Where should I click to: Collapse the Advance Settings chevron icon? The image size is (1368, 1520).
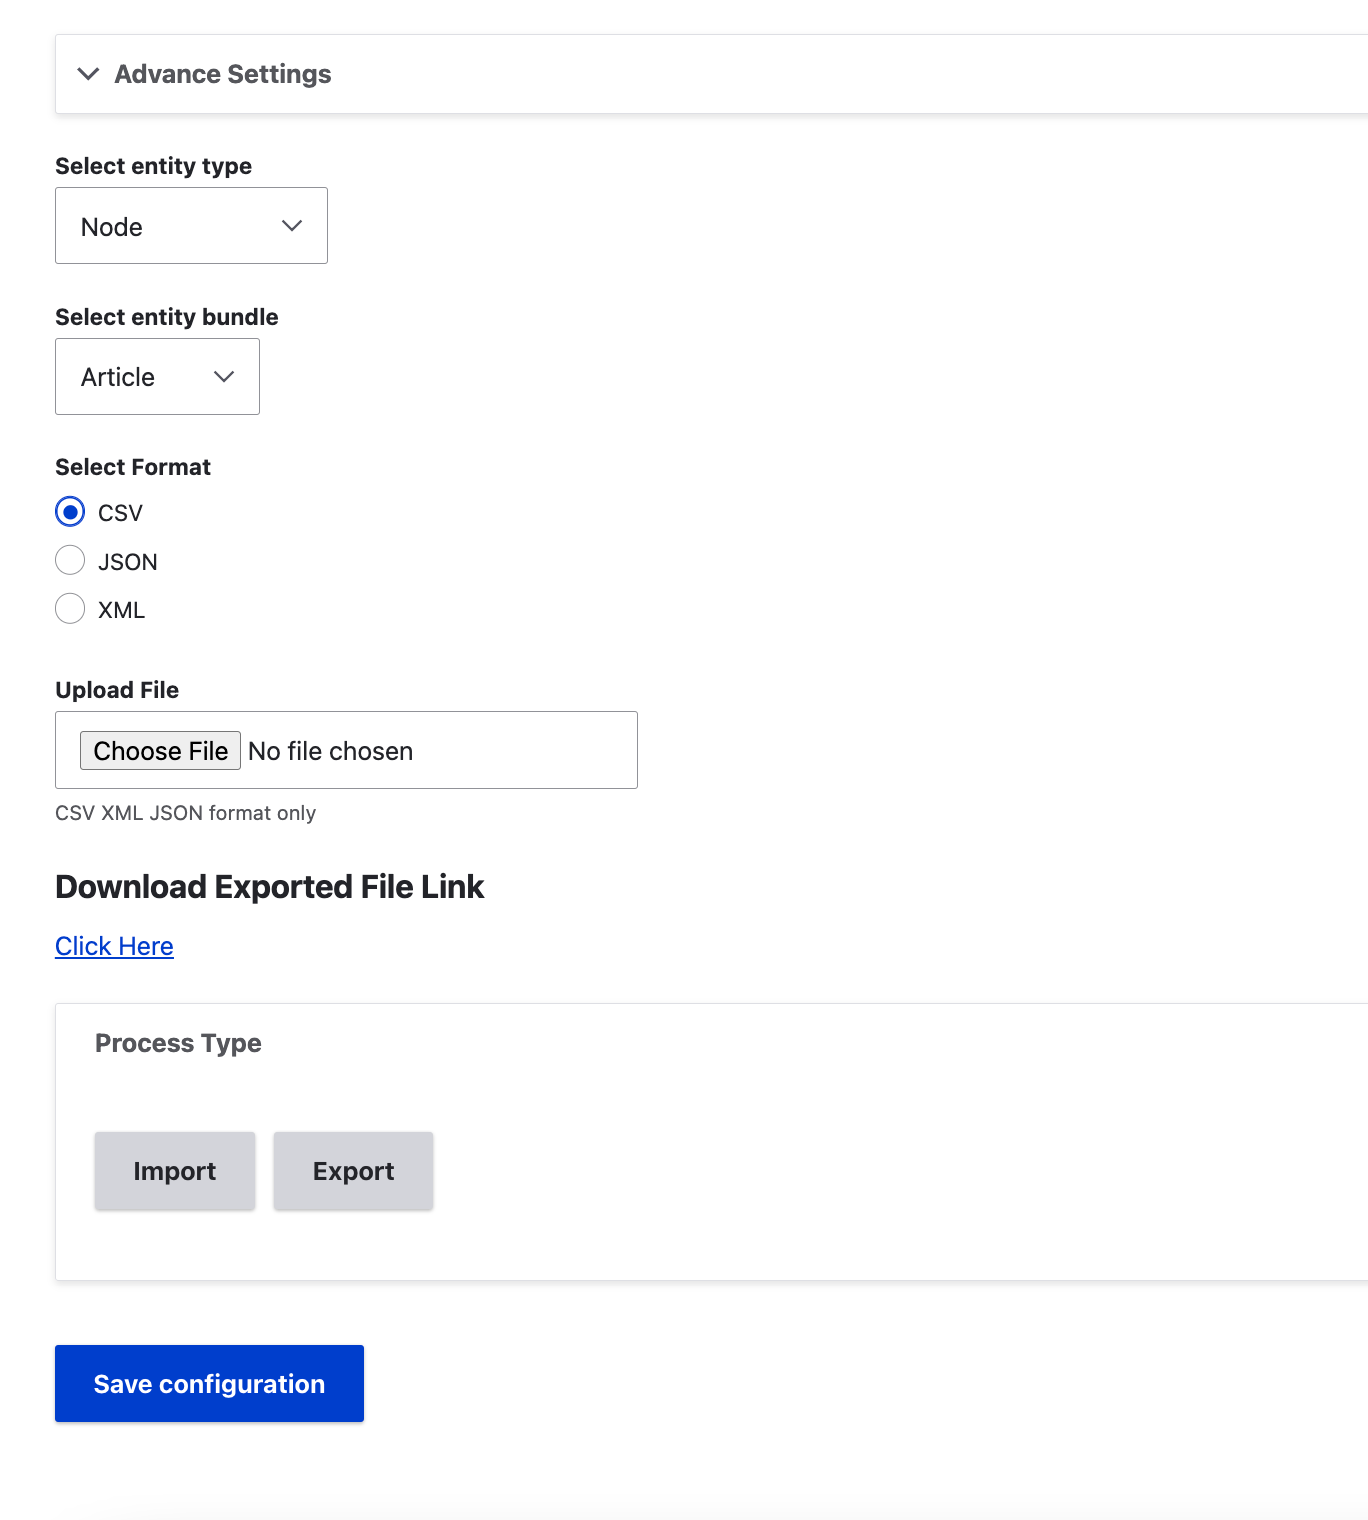pyautogui.click(x=88, y=74)
